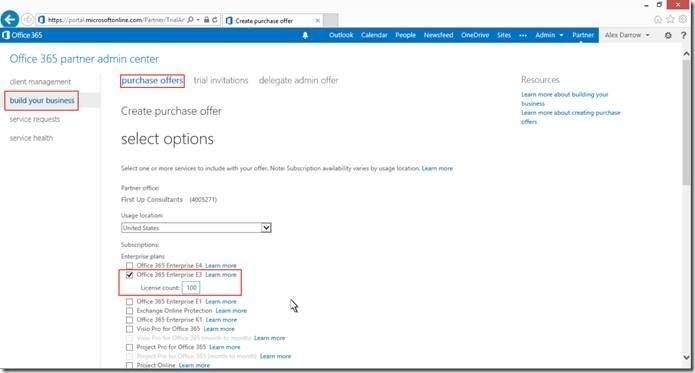Check Project Online checkbox
The image size is (695, 373).
129,365
